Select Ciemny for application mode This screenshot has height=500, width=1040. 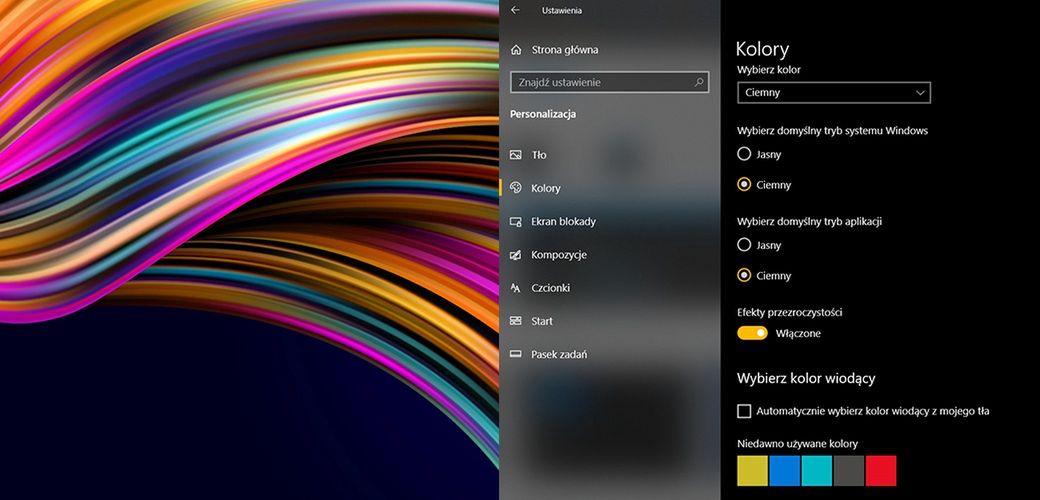744,275
